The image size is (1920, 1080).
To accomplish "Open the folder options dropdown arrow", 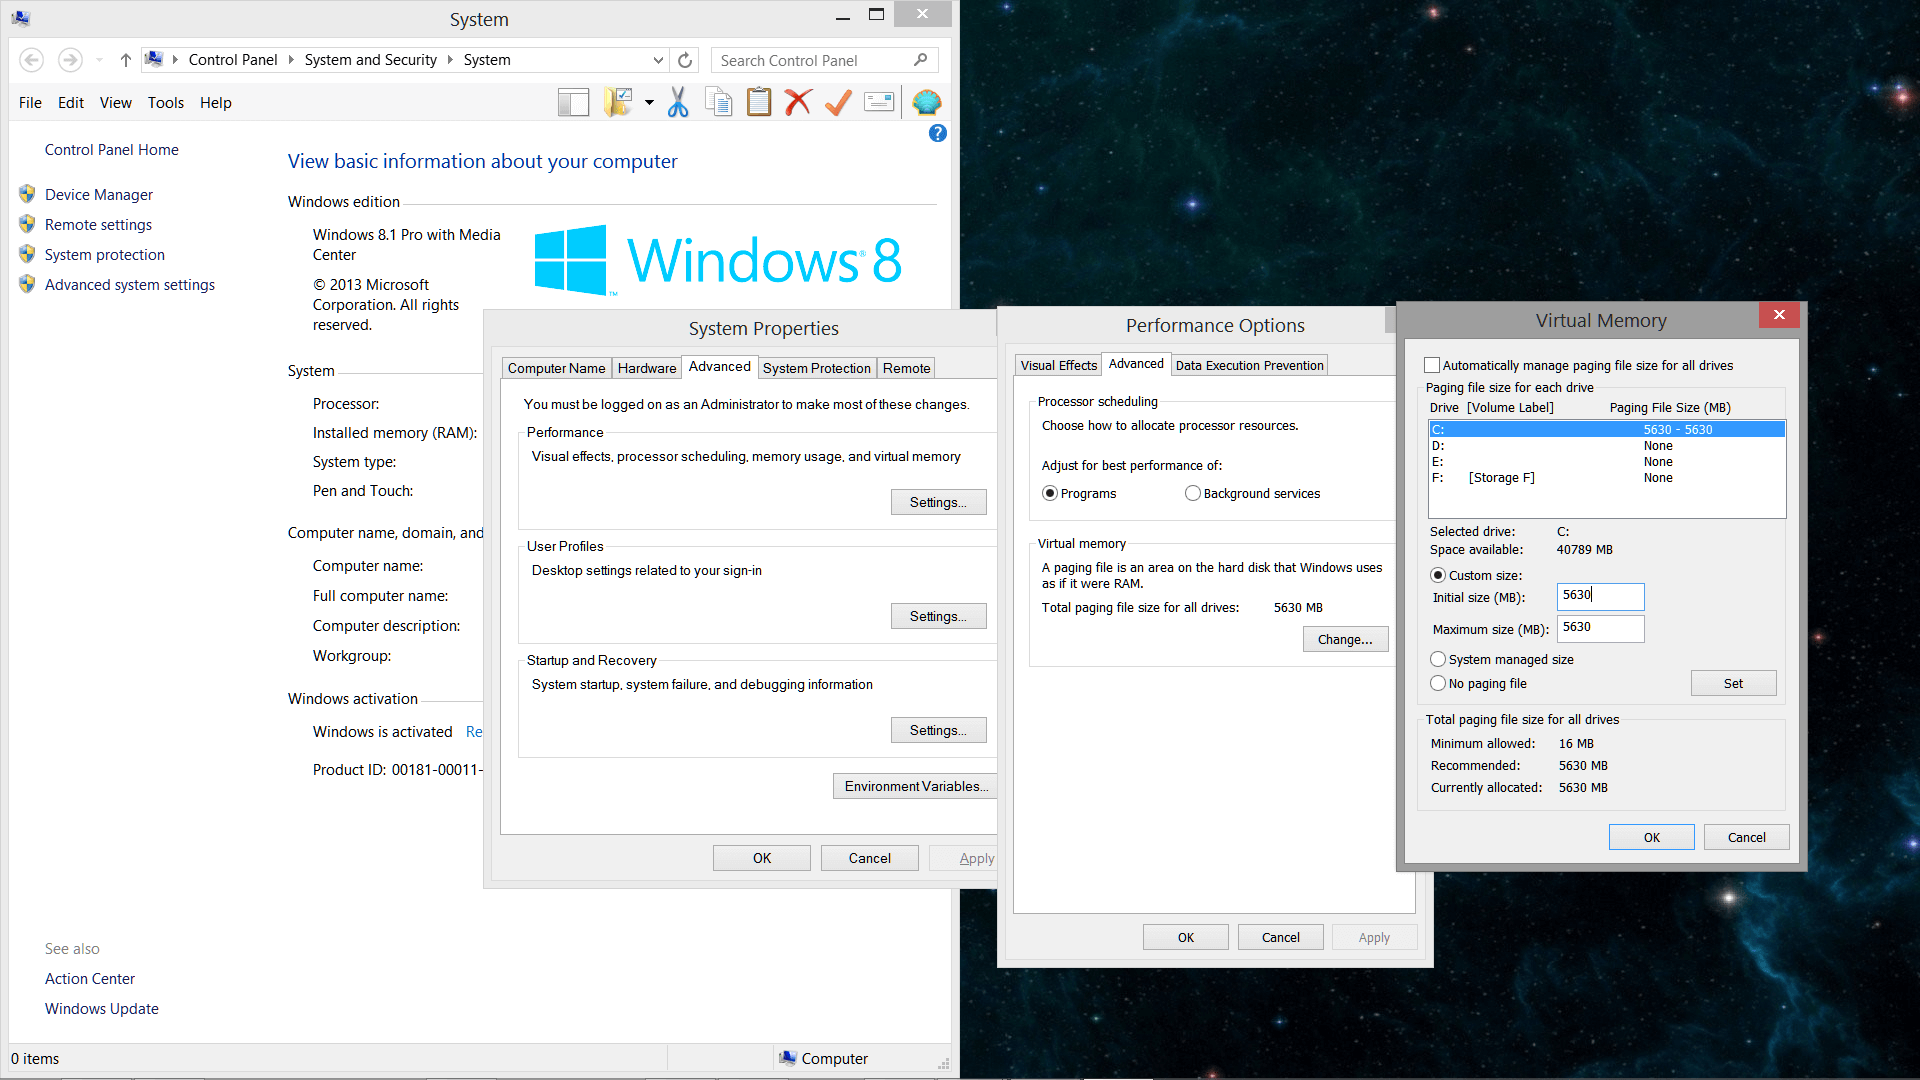I will tap(649, 102).
